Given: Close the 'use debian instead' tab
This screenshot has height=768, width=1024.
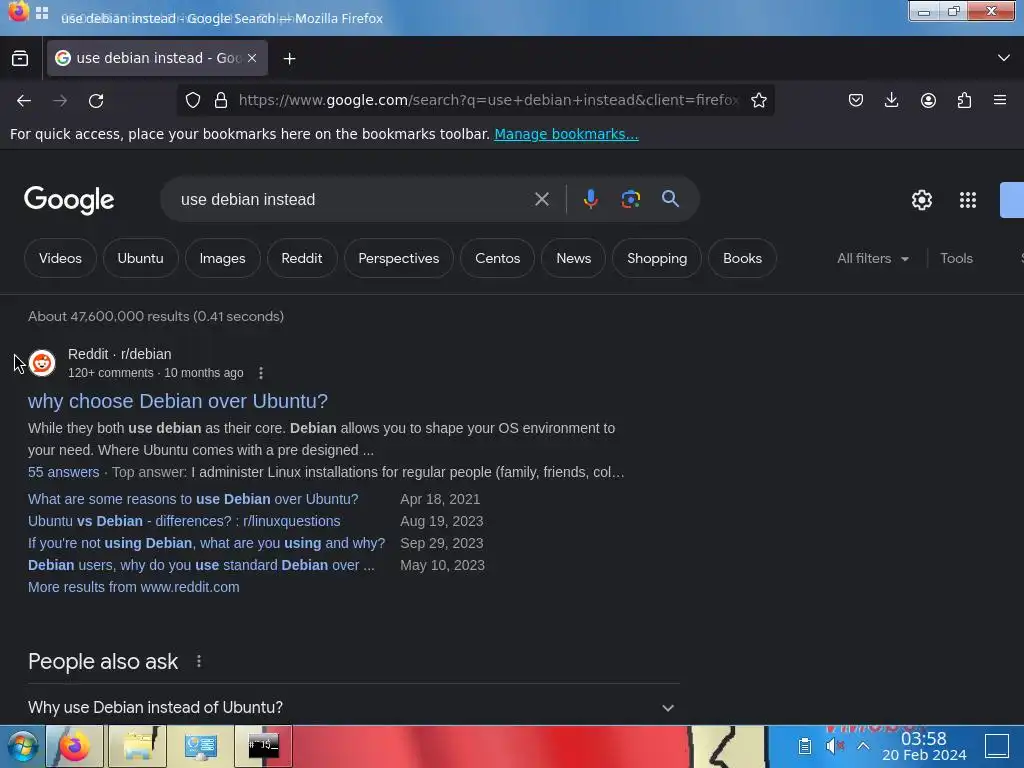Looking at the screenshot, I should (x=252, y=58).
